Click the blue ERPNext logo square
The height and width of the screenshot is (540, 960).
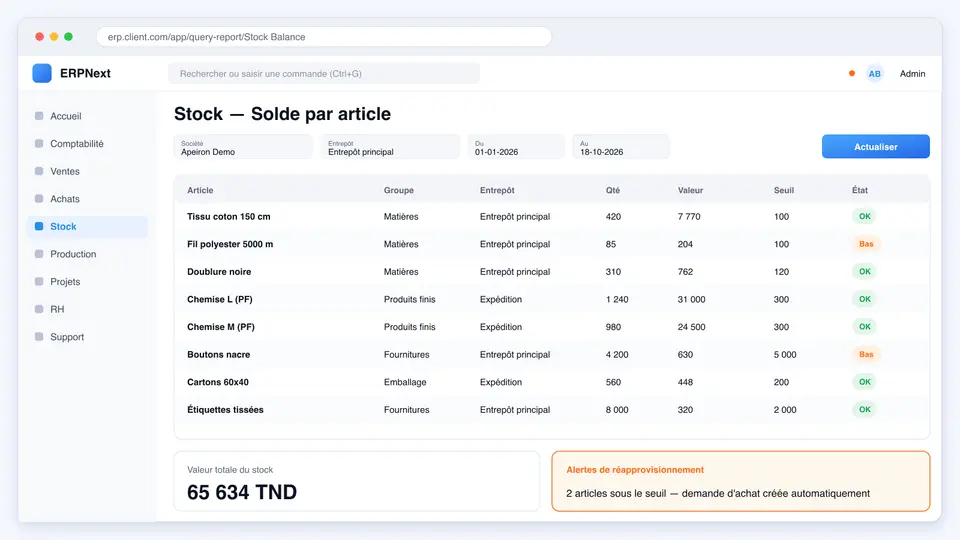[42, 73]
